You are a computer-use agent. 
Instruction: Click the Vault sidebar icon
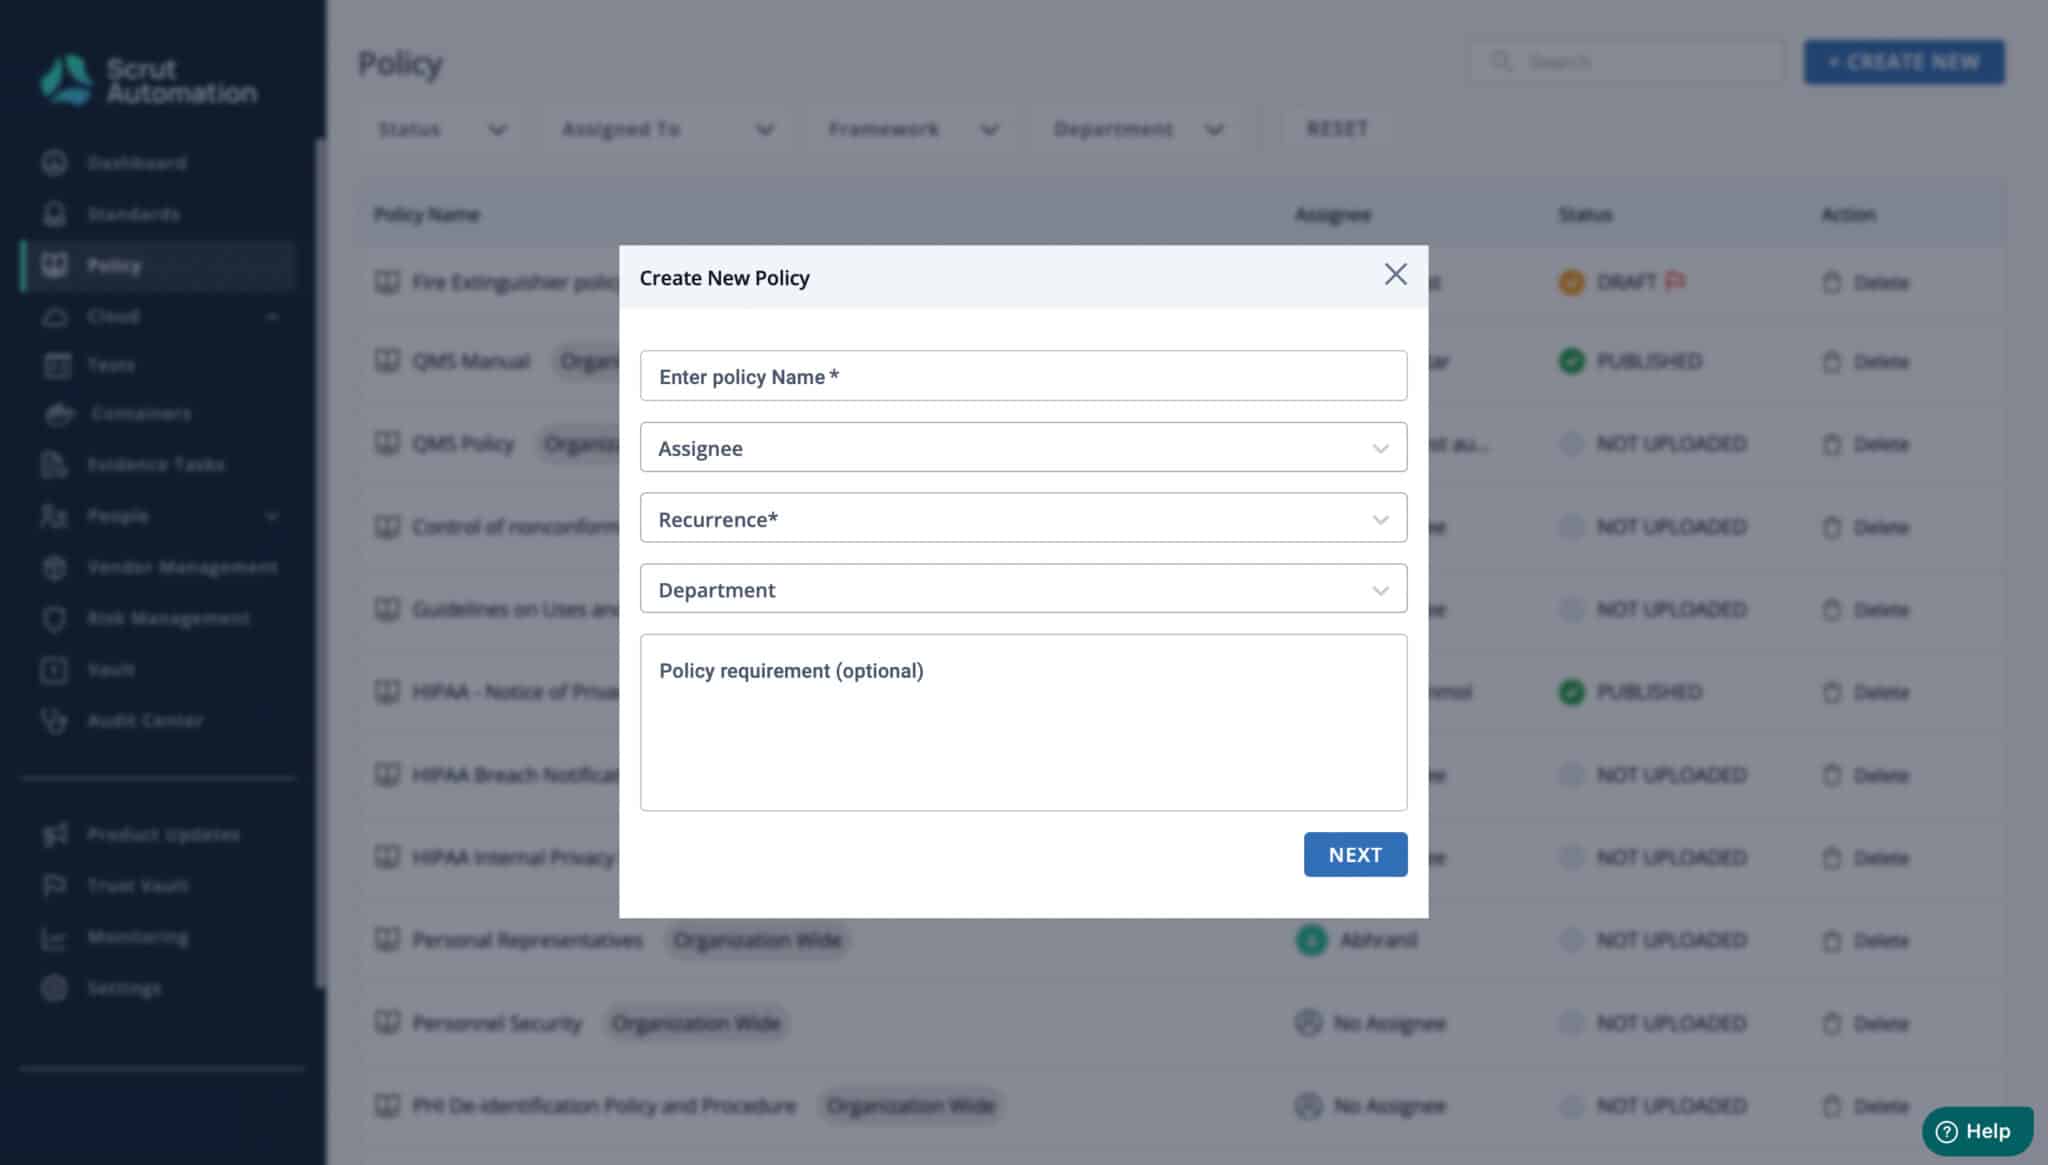tap(55, 670)
